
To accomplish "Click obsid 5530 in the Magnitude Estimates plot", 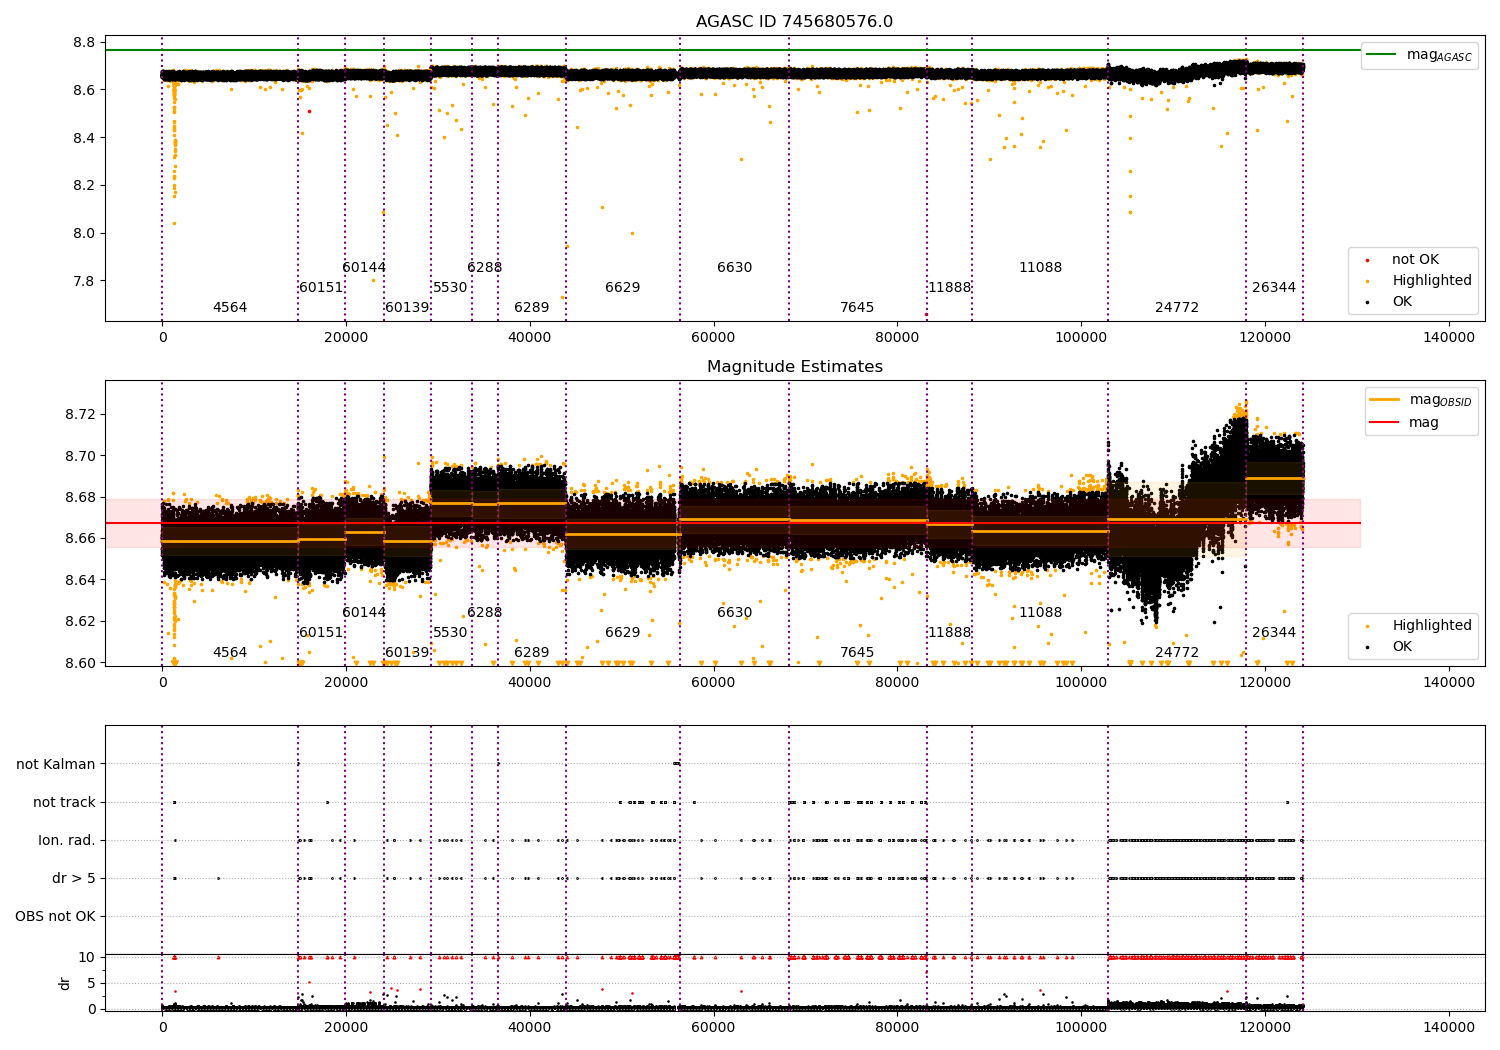I will tap(450, 633).
